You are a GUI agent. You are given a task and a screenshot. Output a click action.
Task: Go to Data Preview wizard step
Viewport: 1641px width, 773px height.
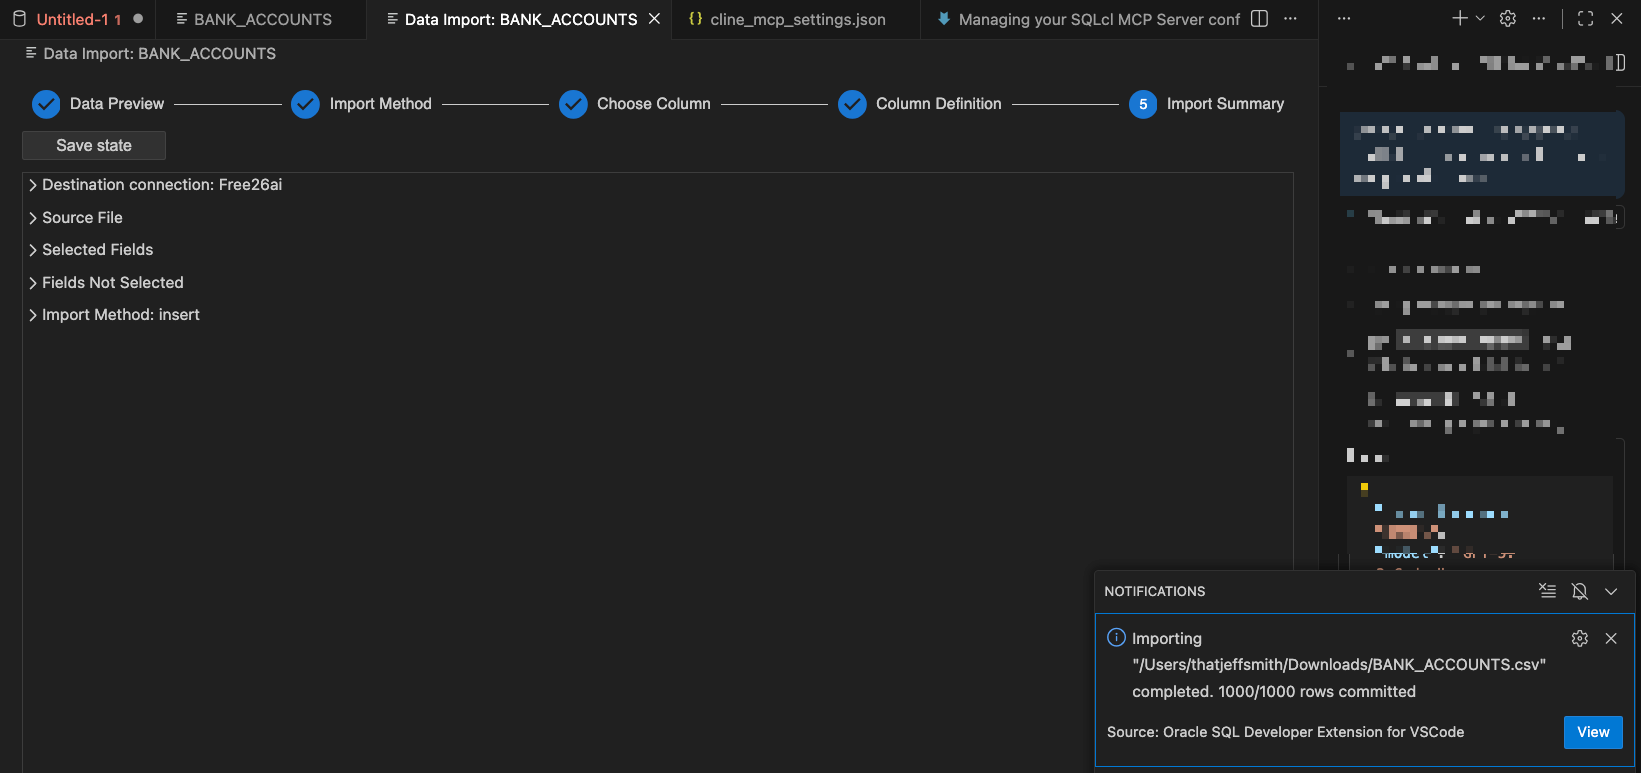46,104
